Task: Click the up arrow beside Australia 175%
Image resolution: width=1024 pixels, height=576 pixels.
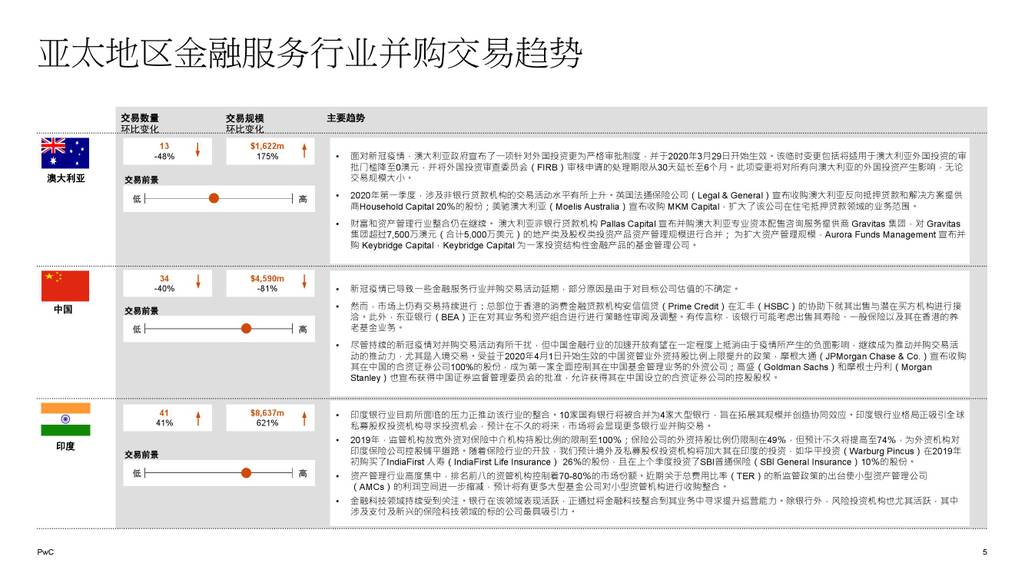Action: [304, 151]
